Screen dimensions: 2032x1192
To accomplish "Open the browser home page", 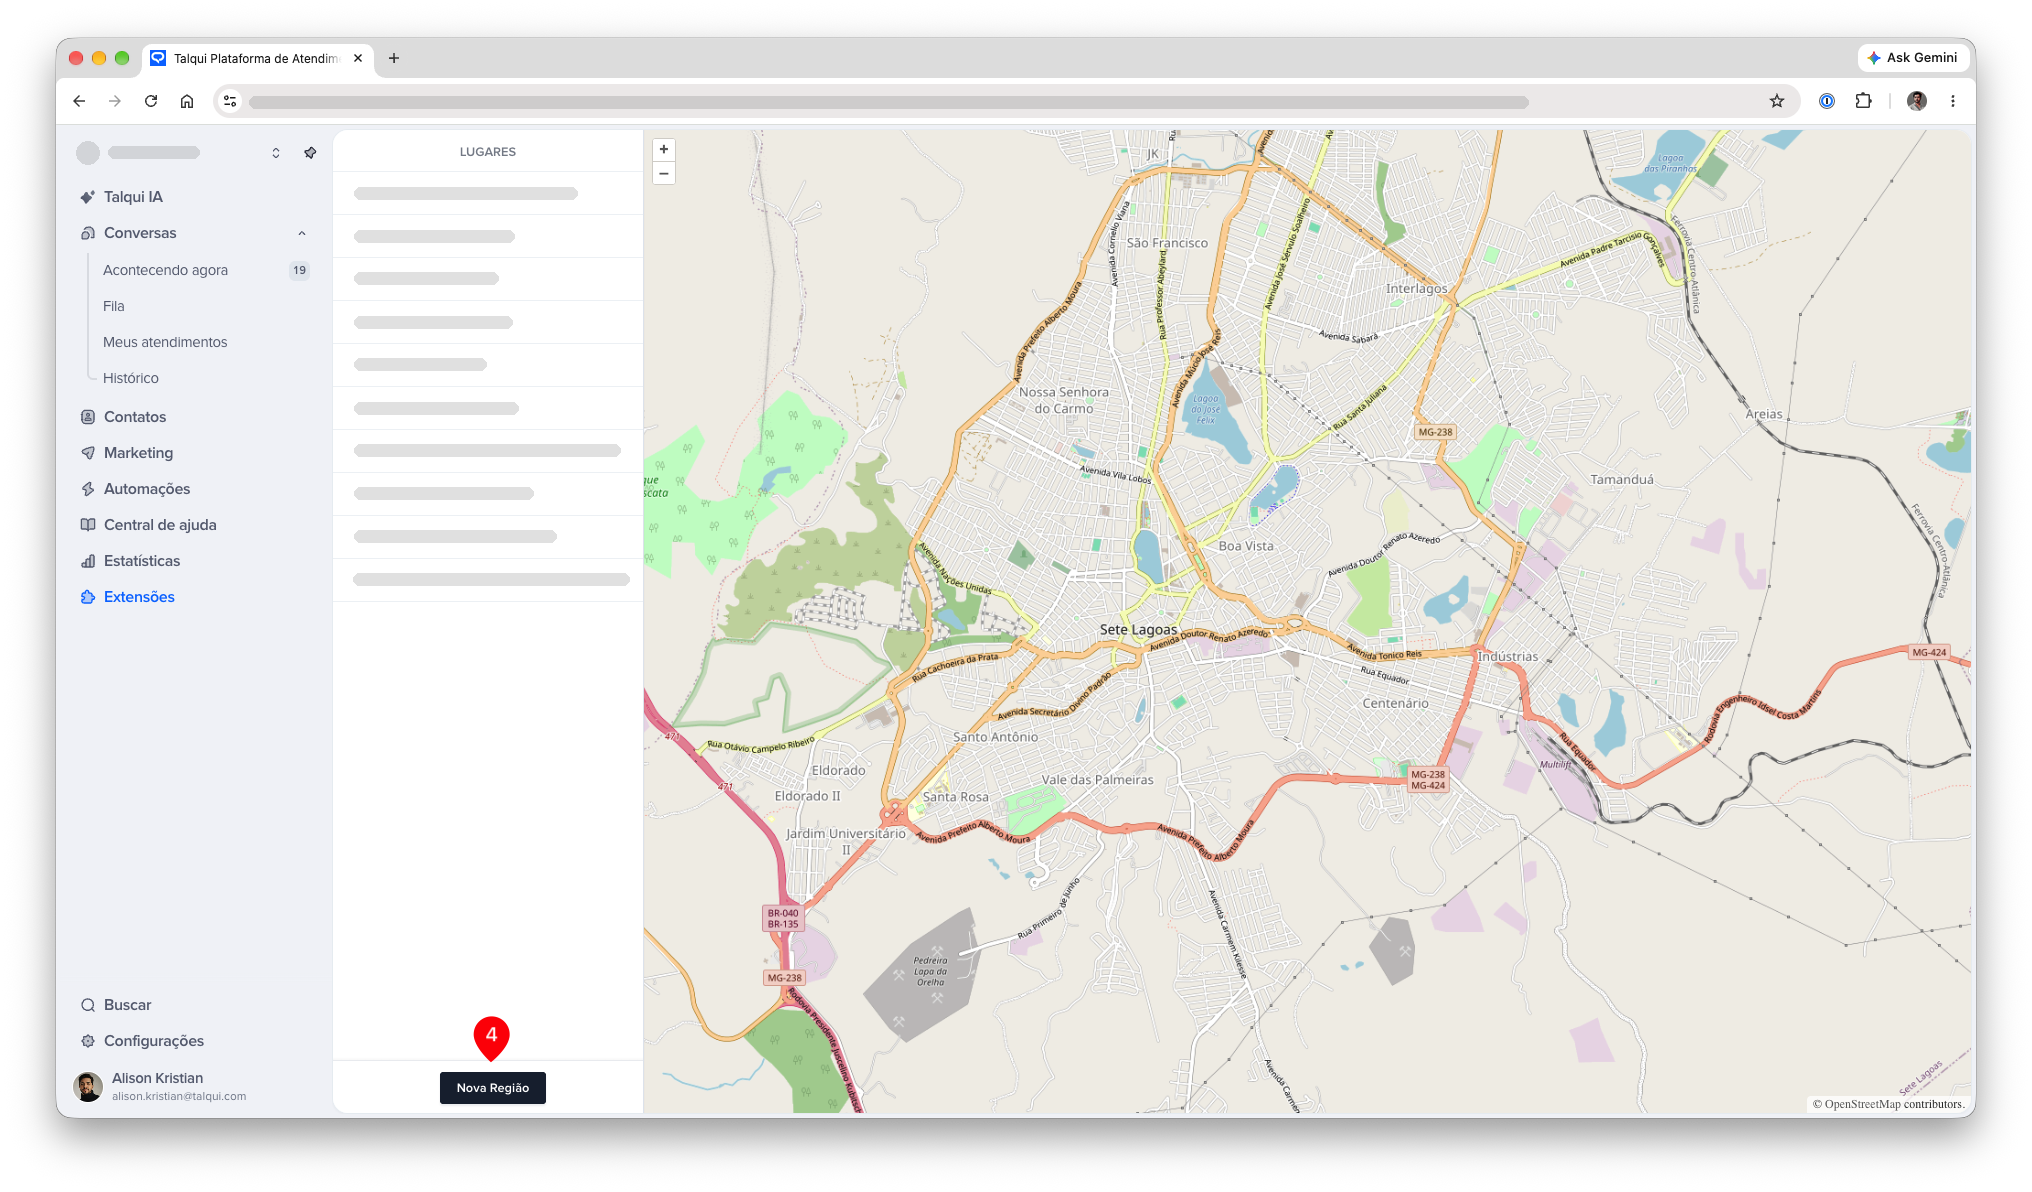I will pos(187,101).
